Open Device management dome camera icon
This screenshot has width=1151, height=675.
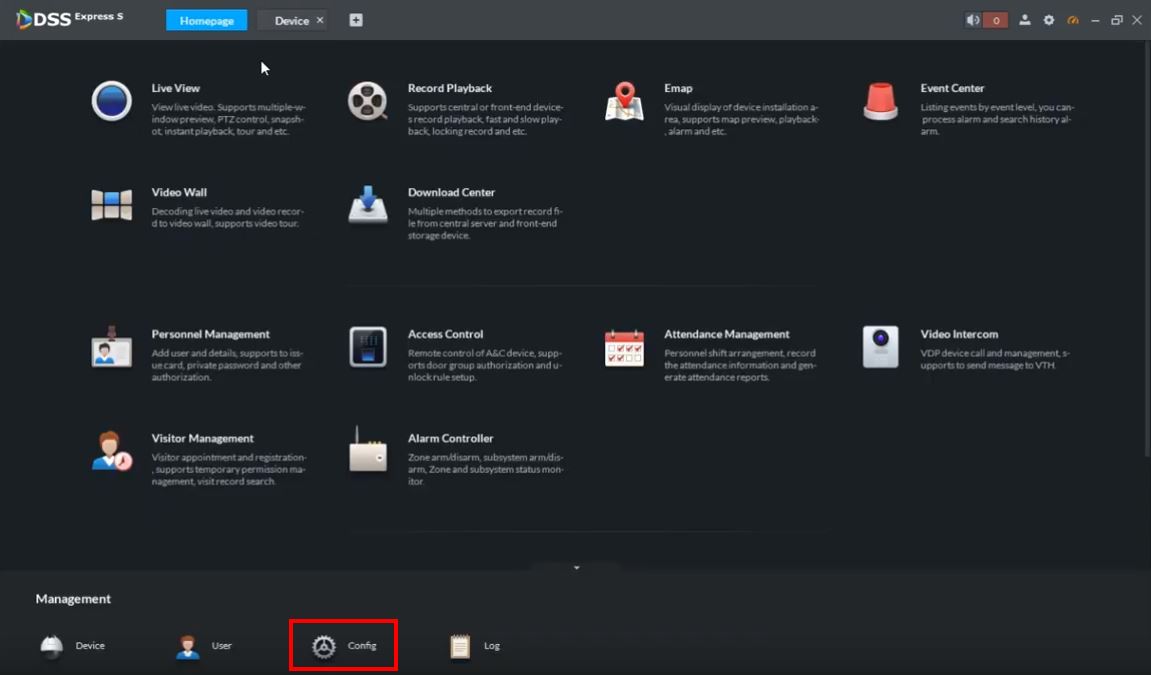tap(51, 646)
